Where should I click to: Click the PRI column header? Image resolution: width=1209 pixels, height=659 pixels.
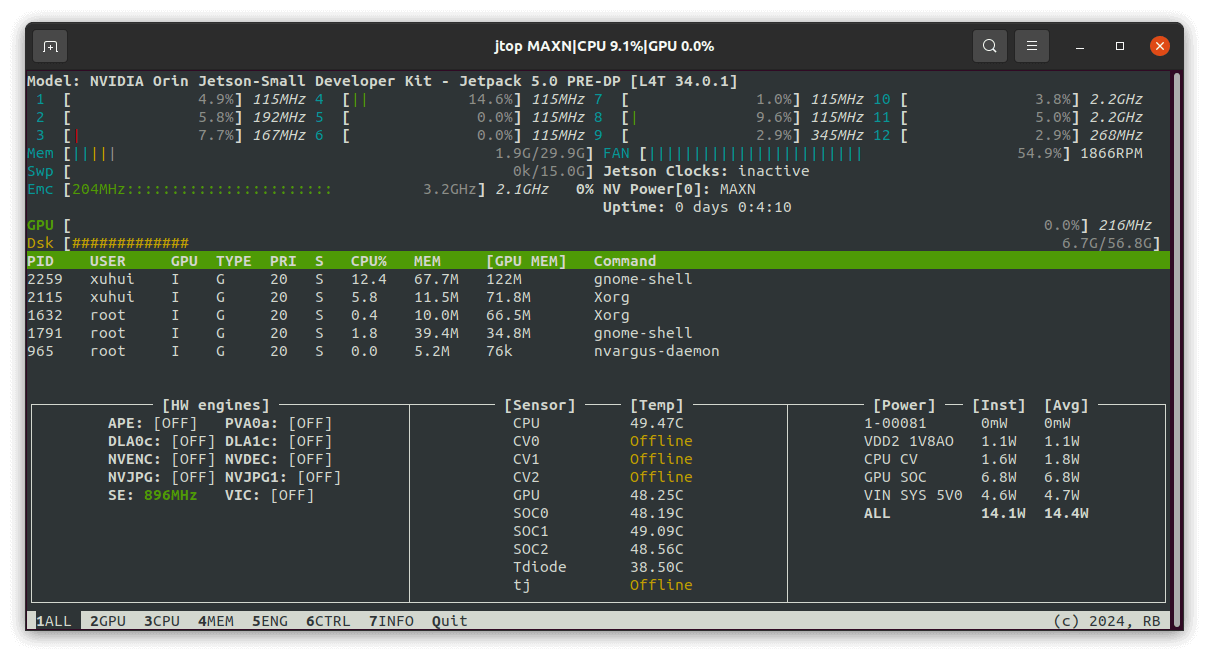click(283, 261)
